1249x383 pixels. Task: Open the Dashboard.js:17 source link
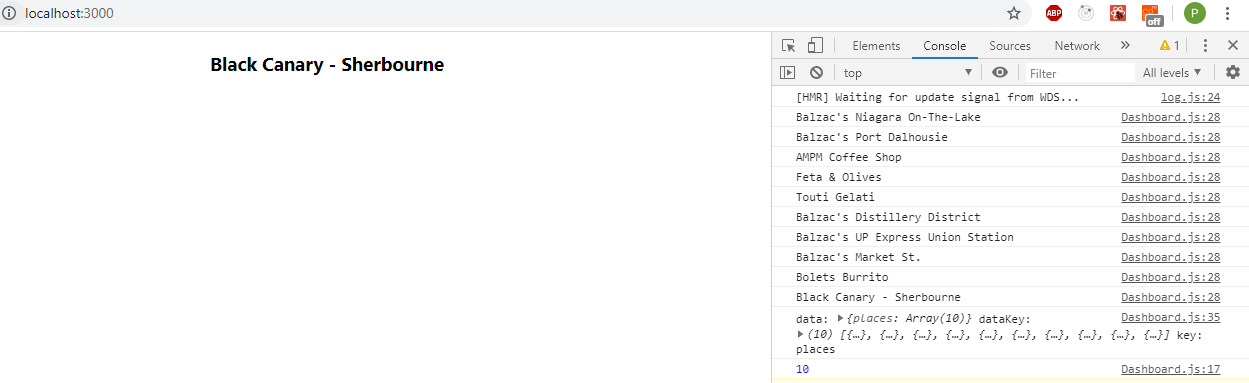click(x=1170, y=369)
